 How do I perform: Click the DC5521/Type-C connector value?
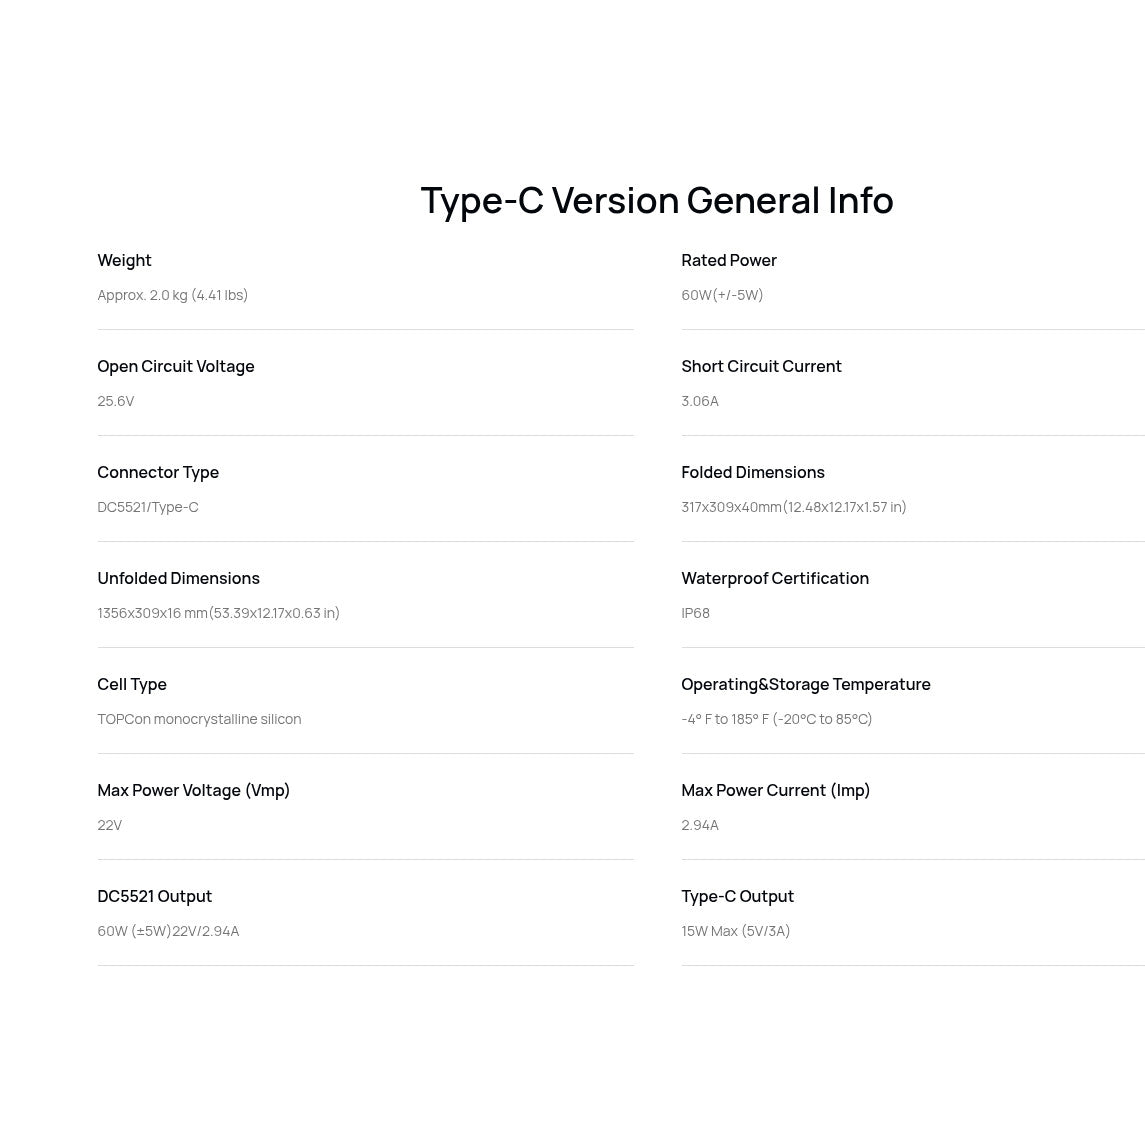148,507
